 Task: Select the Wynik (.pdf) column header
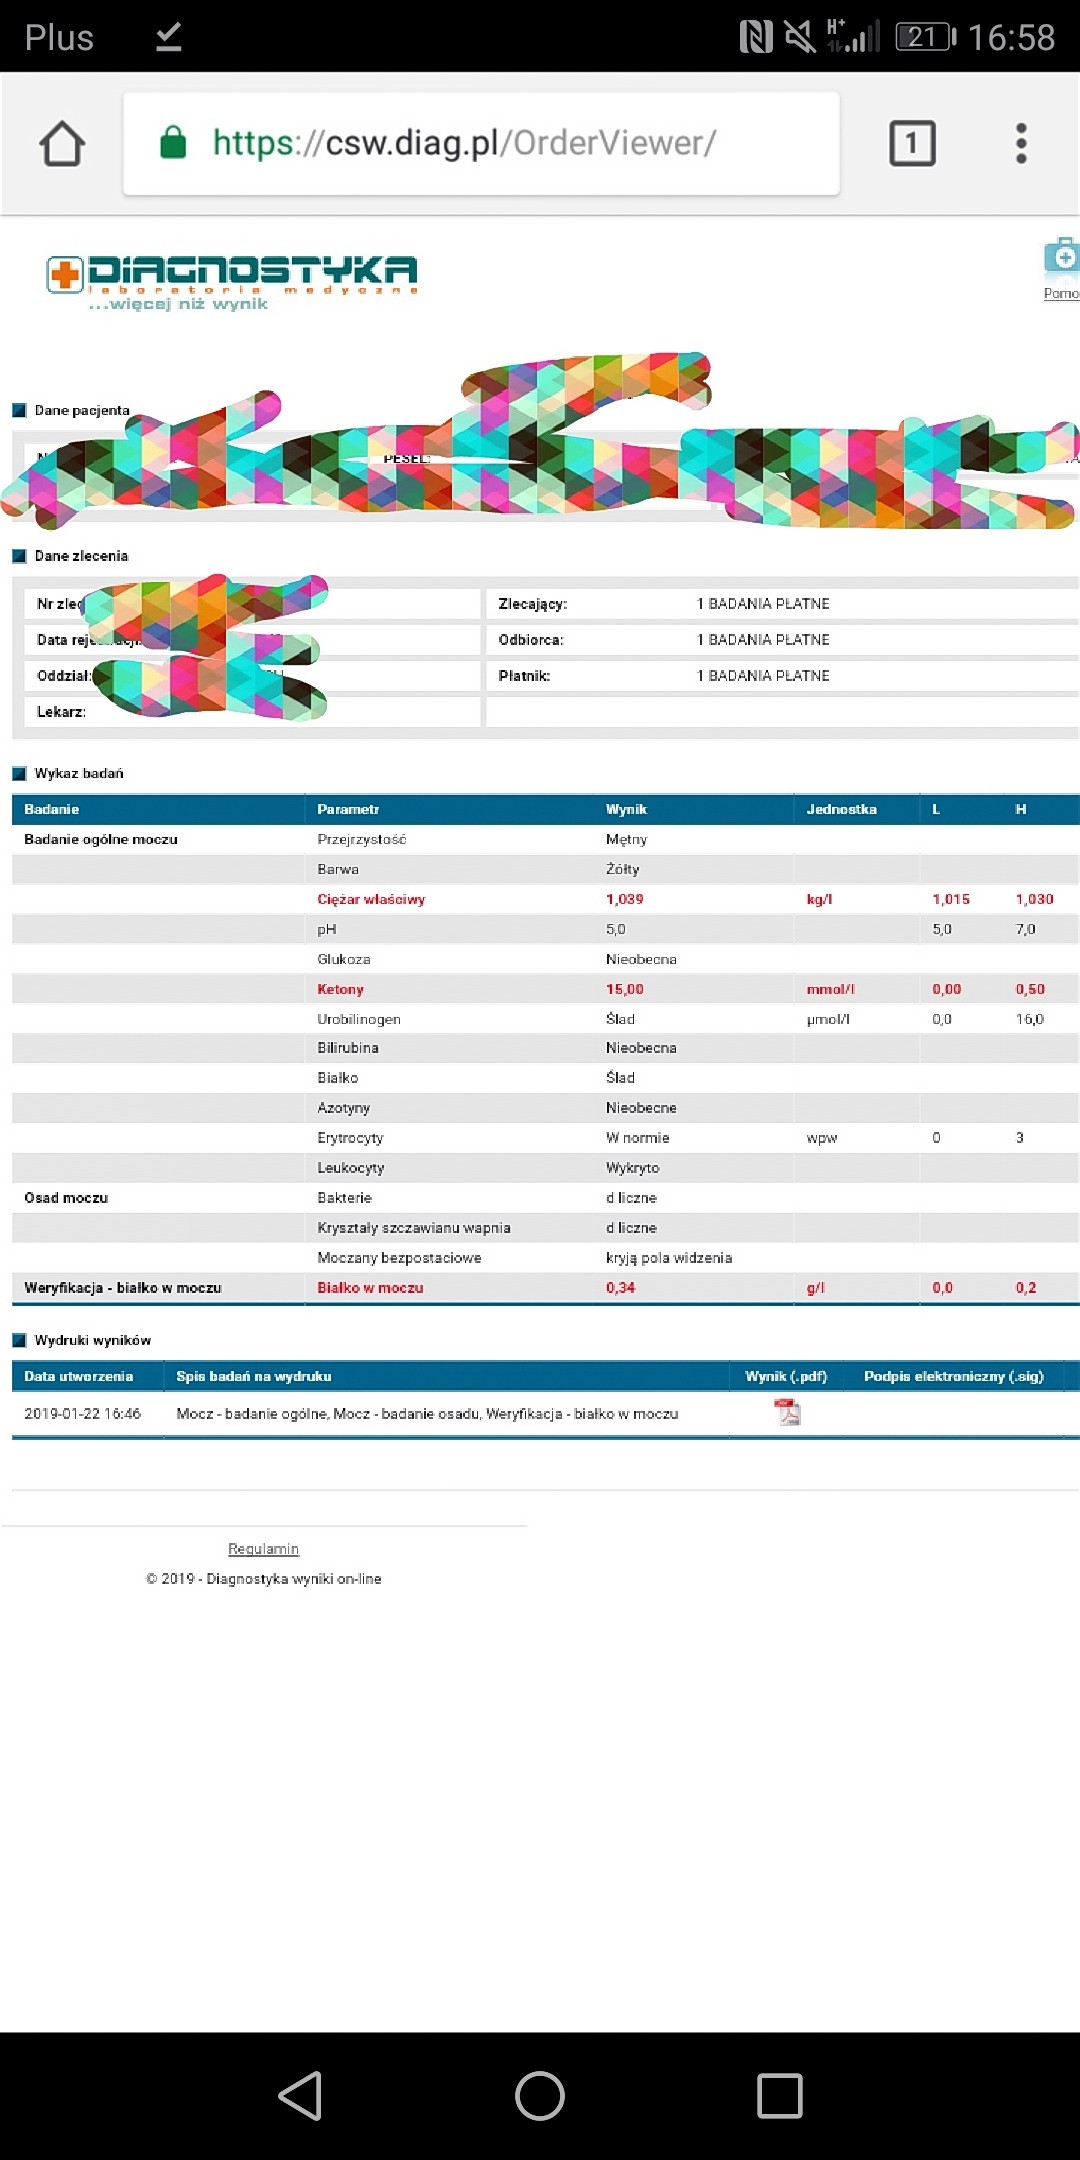tap(786, 1376)
